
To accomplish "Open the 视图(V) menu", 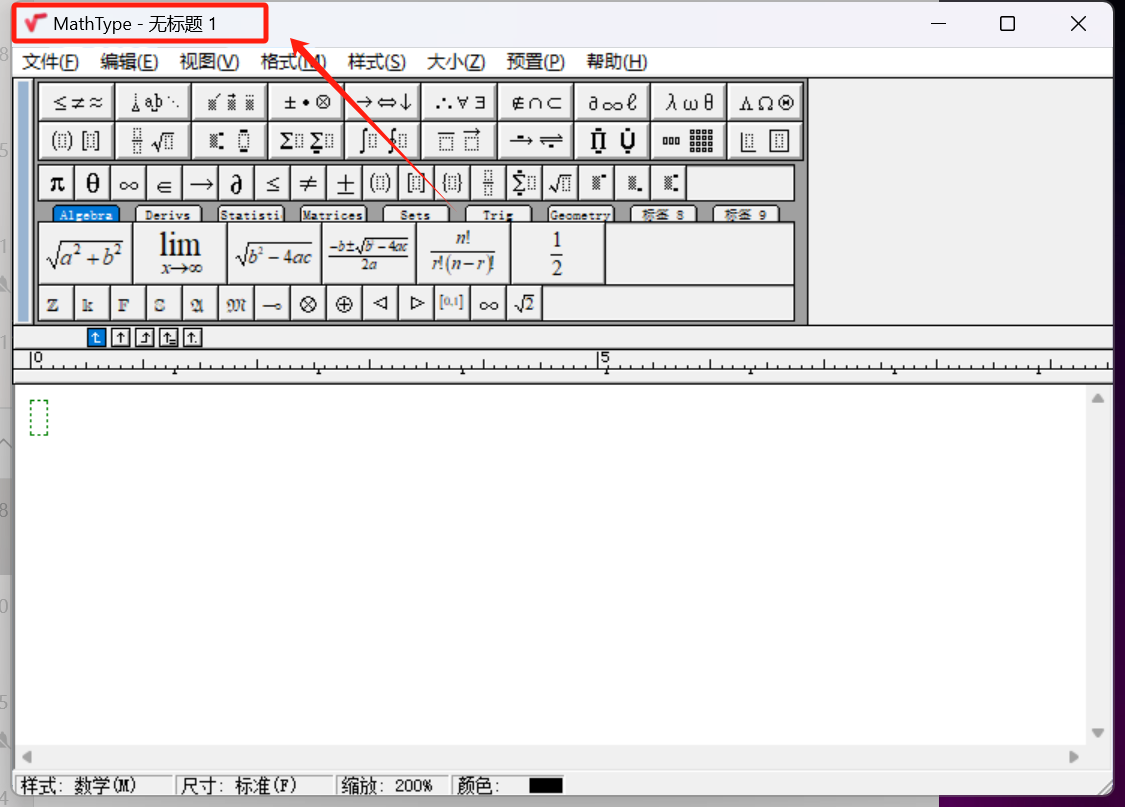I will click(x=209, y=62).
